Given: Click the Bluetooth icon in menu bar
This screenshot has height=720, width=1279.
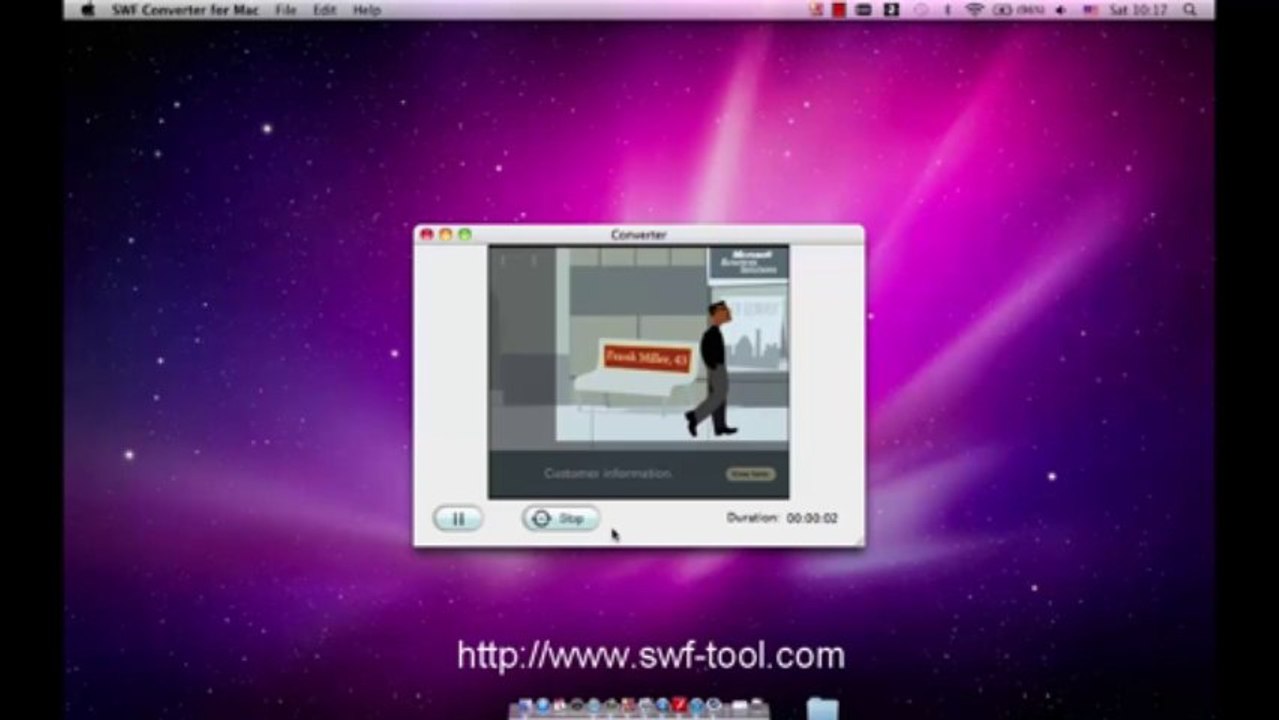Looking at the screenshot, I should pyautogui.click(x=948, y=10).
